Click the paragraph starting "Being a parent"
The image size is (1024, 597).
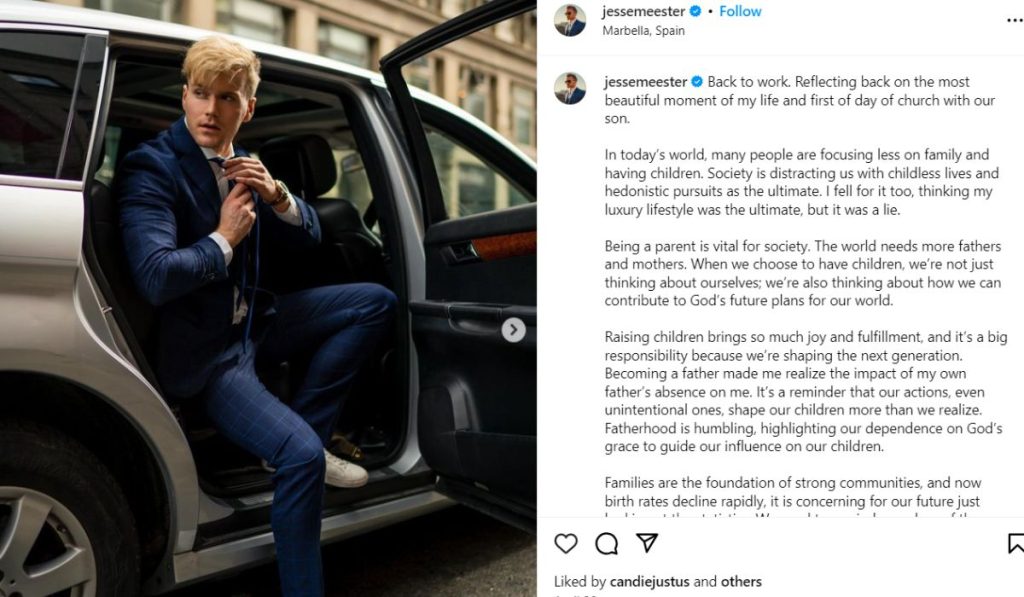pyautogui.click(x=802, y=273)
